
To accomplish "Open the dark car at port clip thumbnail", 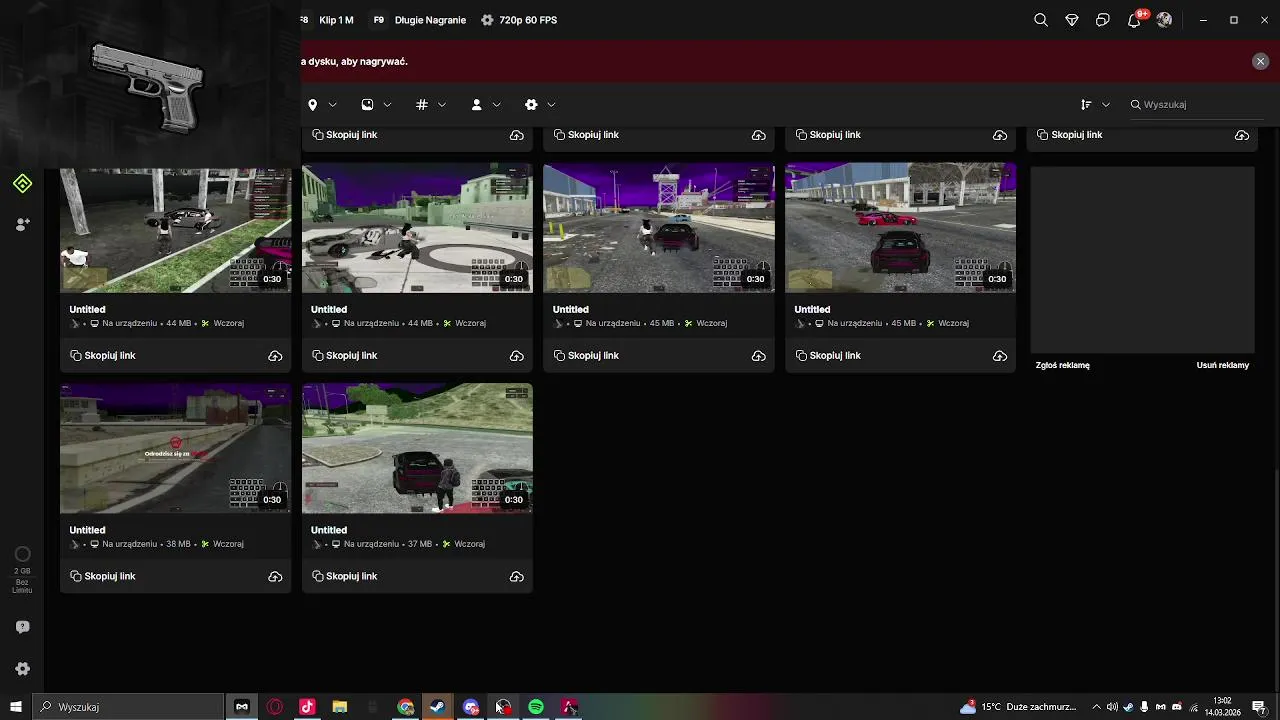I will [659, 228].
